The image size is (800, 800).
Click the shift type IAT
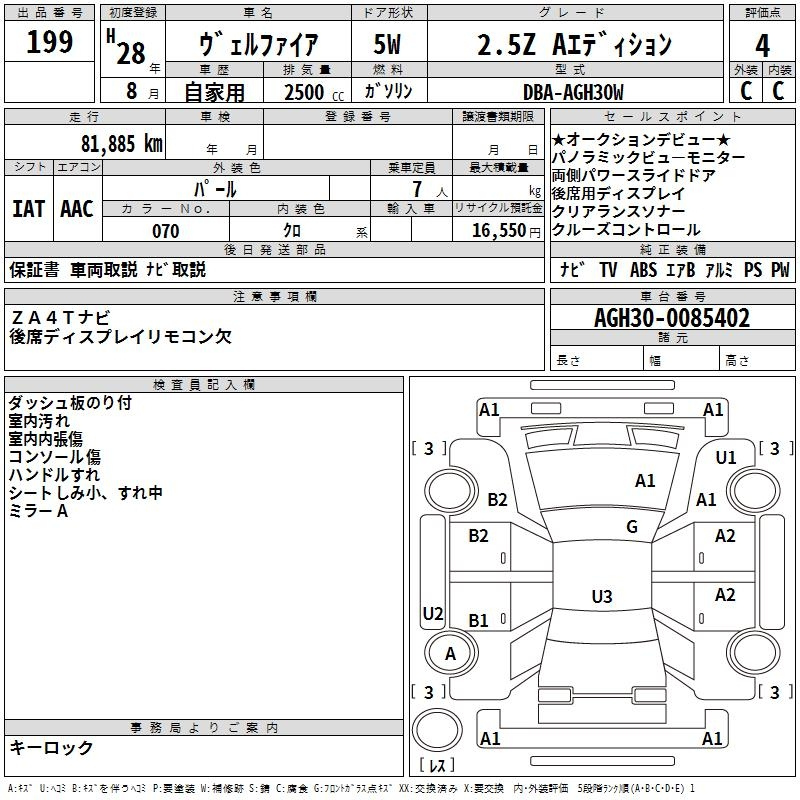28,209
